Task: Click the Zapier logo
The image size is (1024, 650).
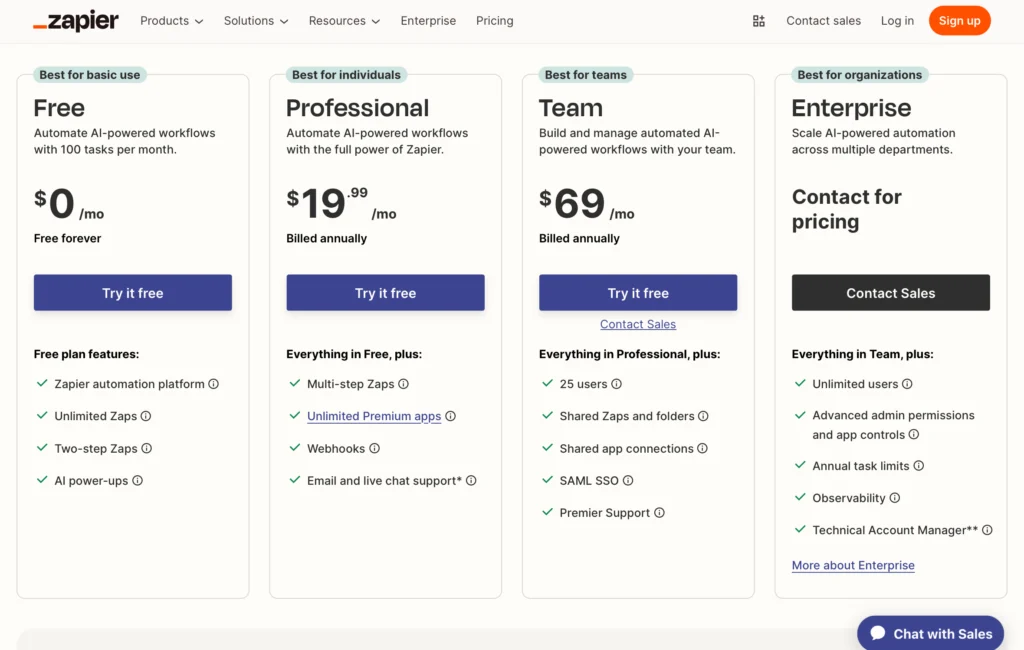Action: tap(76, 21)
